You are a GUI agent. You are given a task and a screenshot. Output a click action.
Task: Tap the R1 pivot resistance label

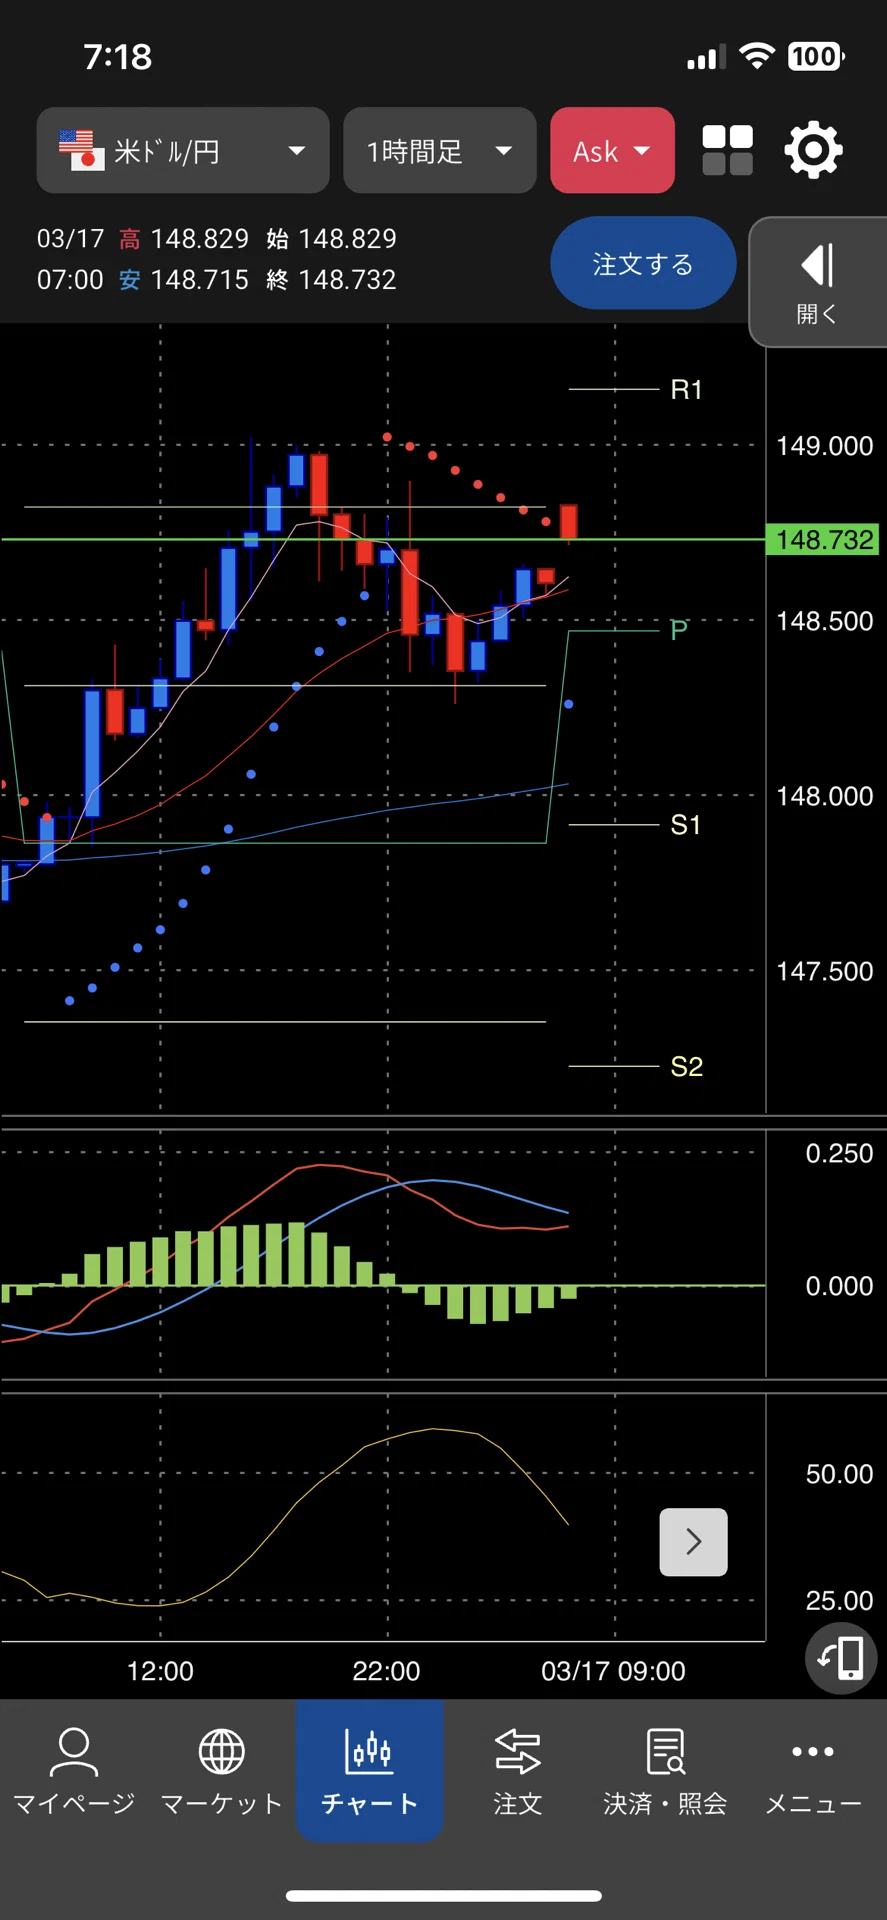686,389
